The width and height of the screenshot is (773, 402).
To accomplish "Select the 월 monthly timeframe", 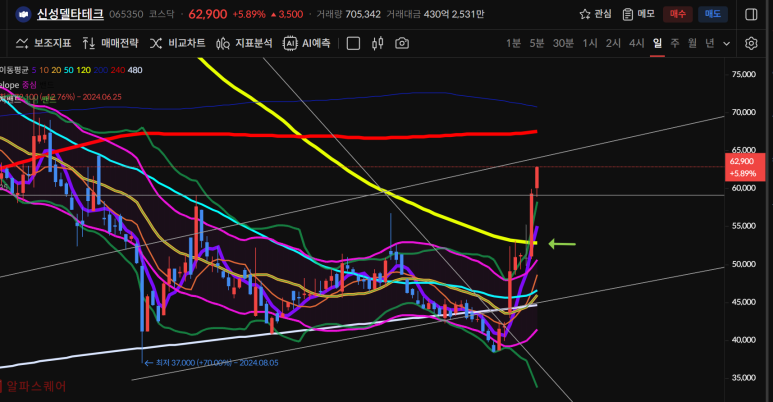I will coord(692,43).
